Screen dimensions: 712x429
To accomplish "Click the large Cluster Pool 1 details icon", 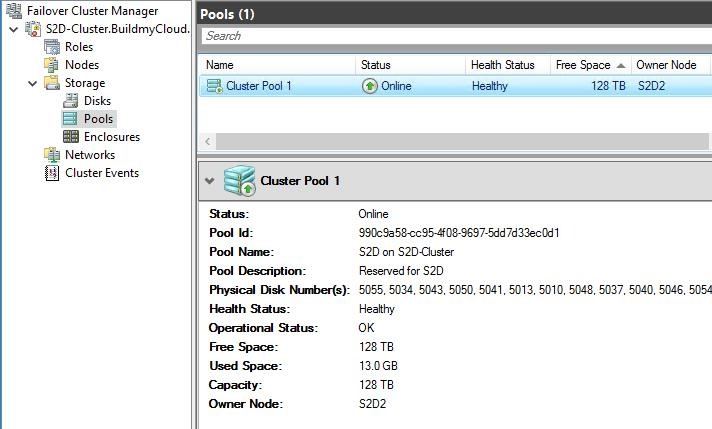I will 239,180.
